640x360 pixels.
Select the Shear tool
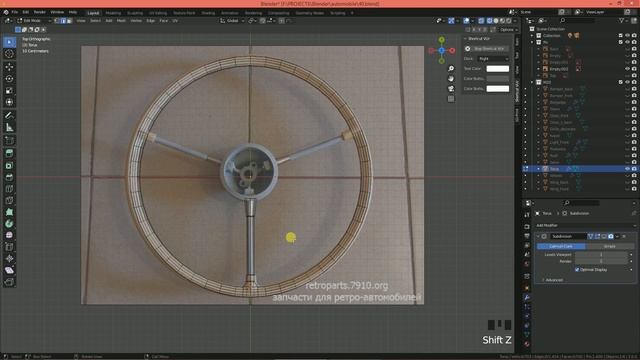point(9,270)
